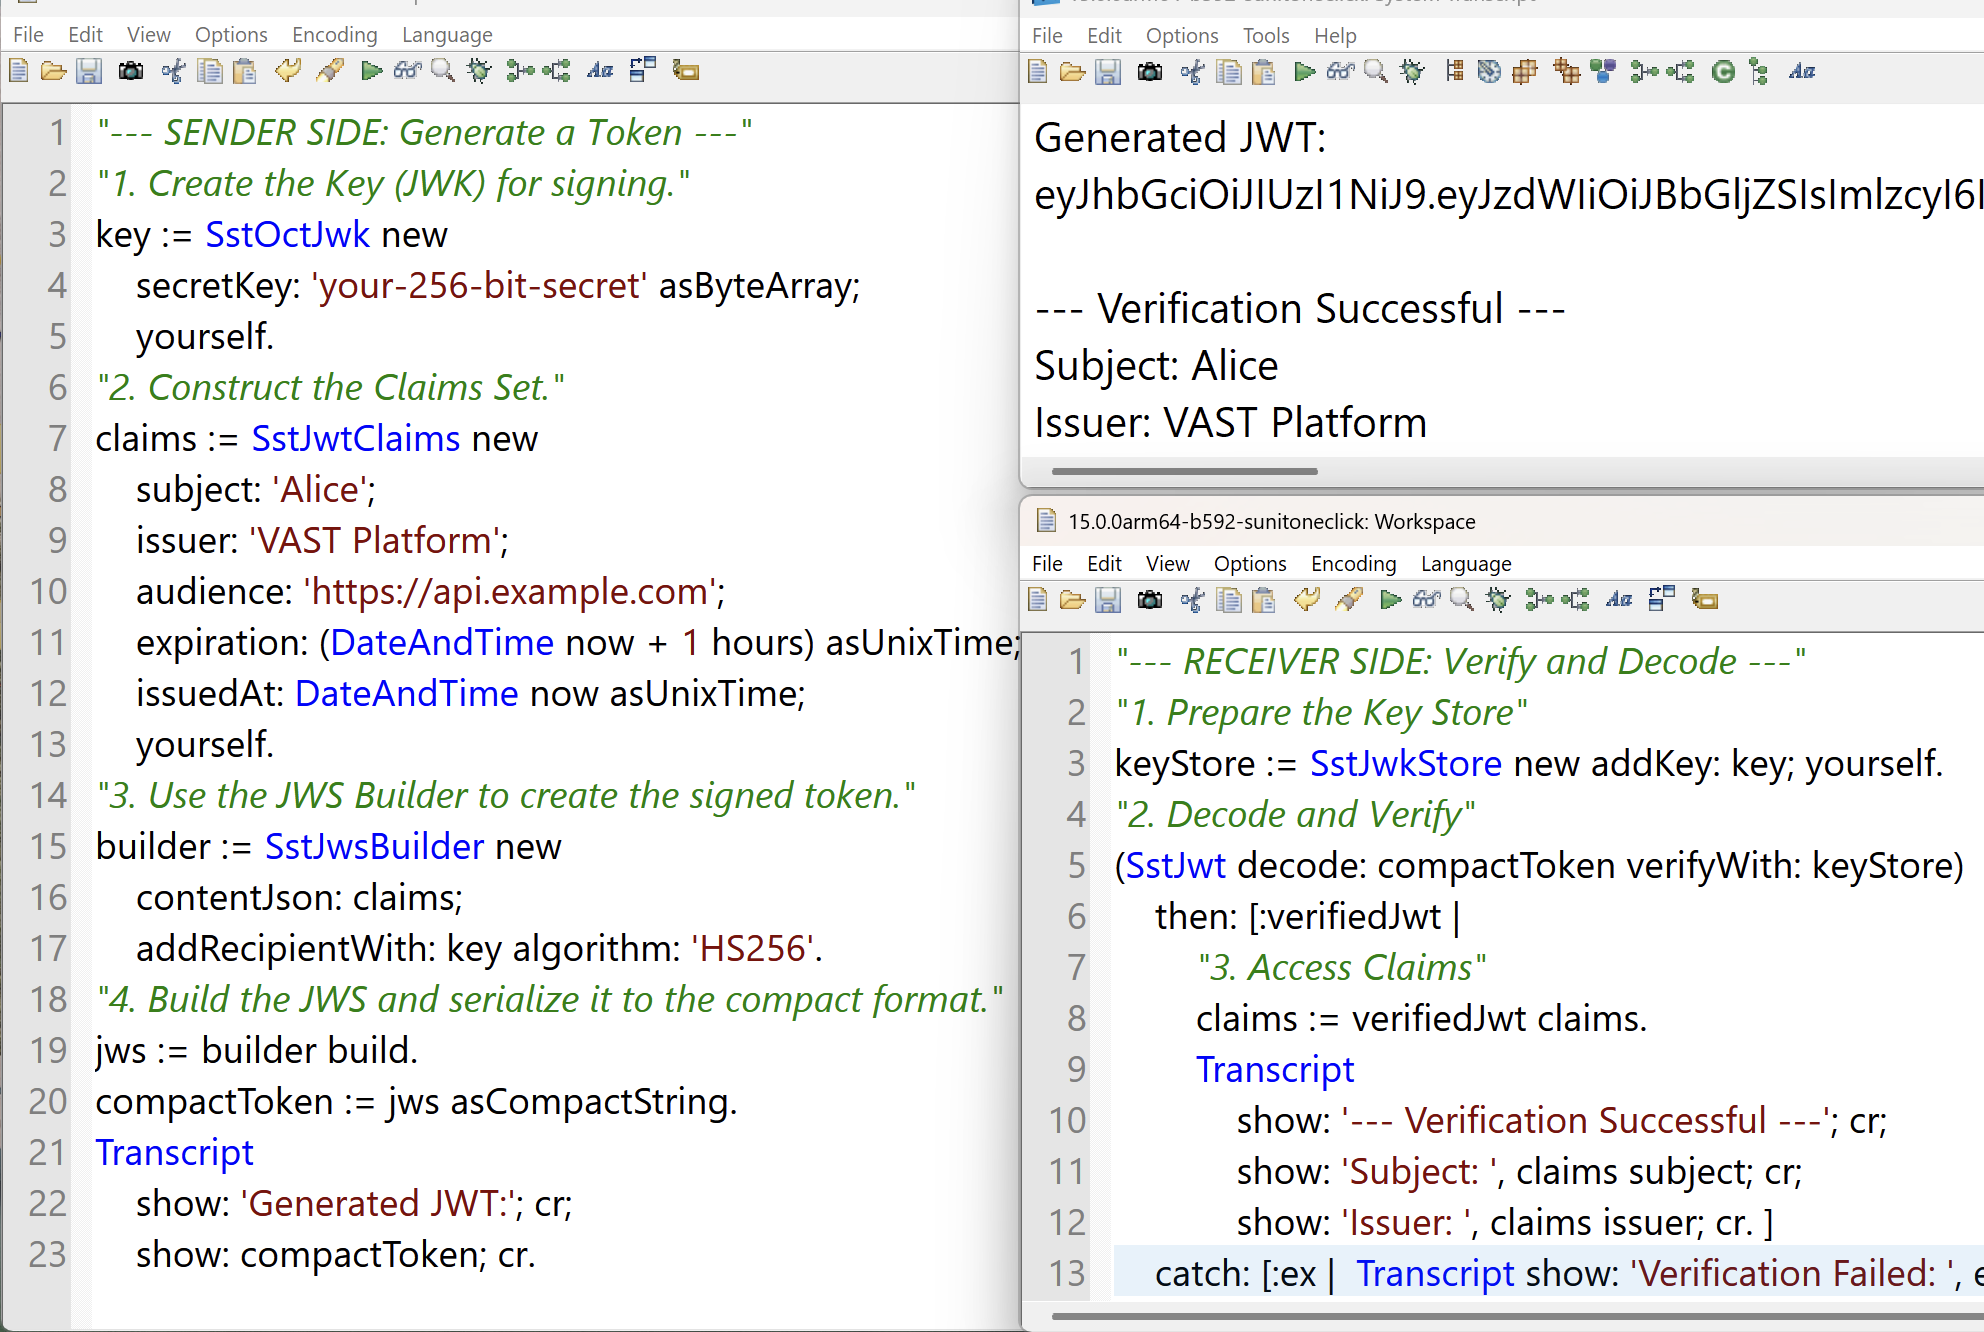
Task: Open the Encoding menu in left workspace
Action: (334, 35)
